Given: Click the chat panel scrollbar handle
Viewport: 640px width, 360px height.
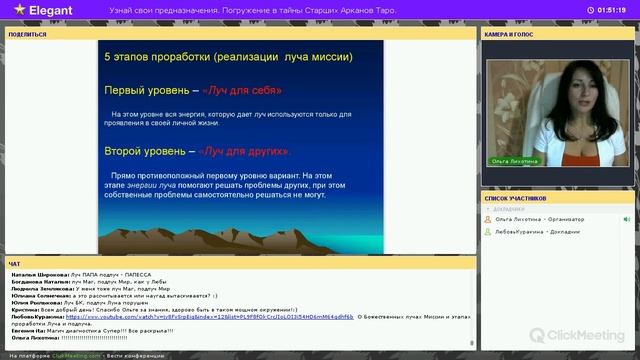Looking at the screenshot, I should pyautogui.click(x=472, y=343).
